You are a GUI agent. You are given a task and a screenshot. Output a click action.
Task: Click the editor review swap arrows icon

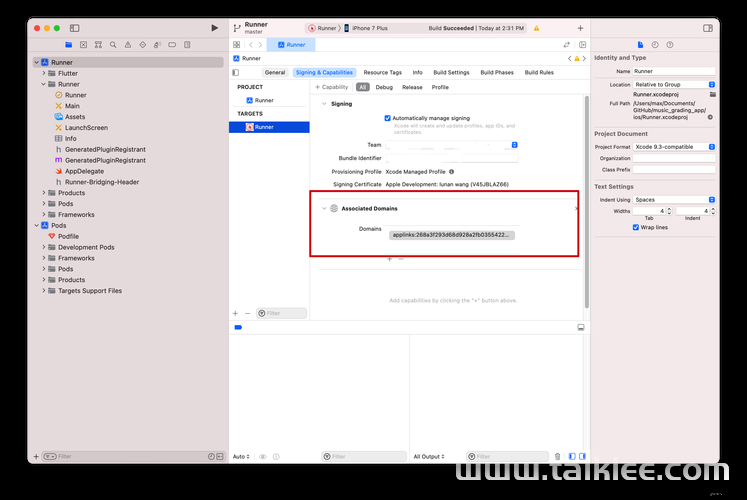click(x=566, y=45)
